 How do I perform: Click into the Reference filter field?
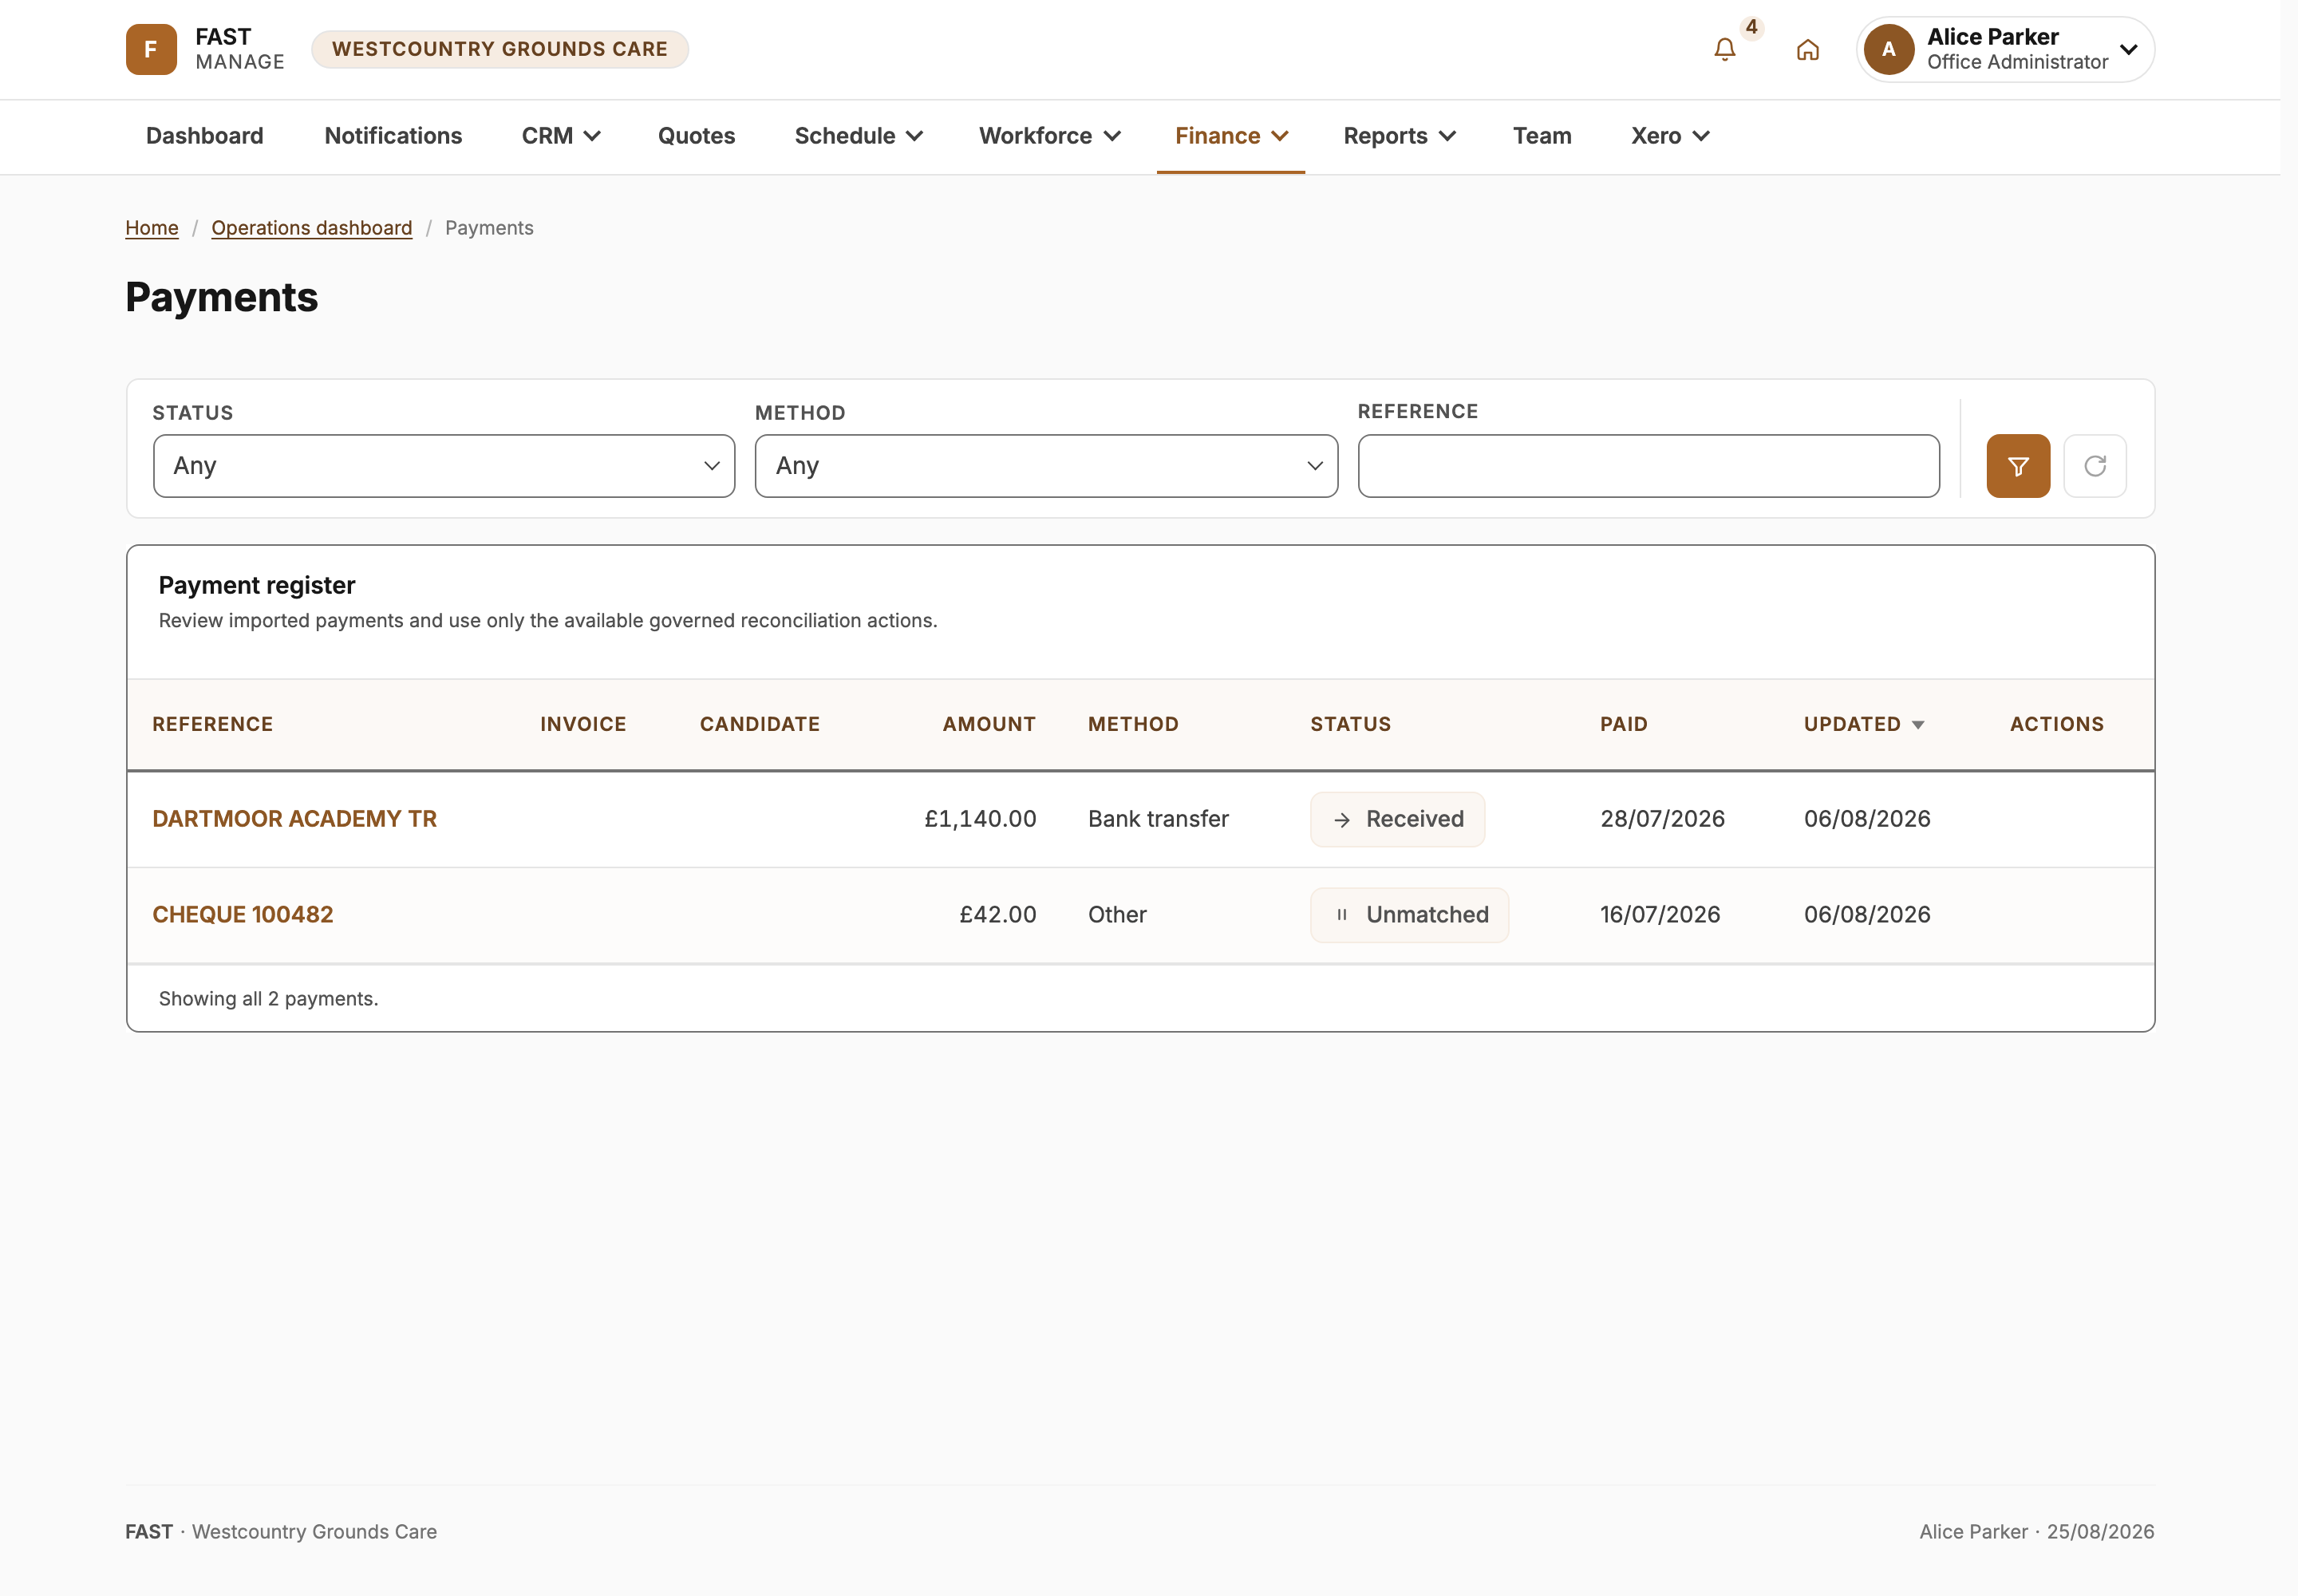click(1648, 466)
